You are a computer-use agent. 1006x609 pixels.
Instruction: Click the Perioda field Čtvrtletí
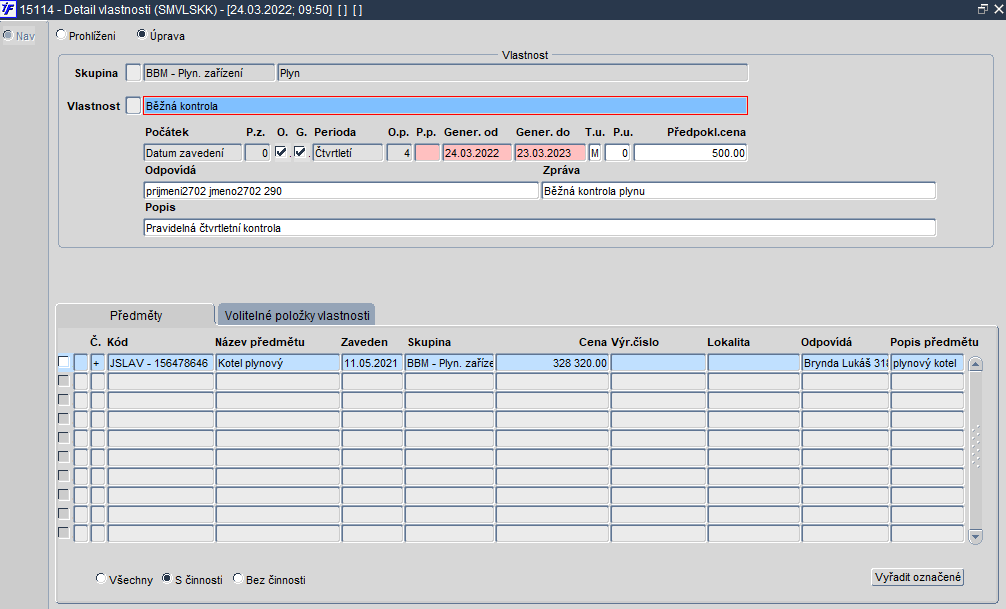(x=348, y=153)
